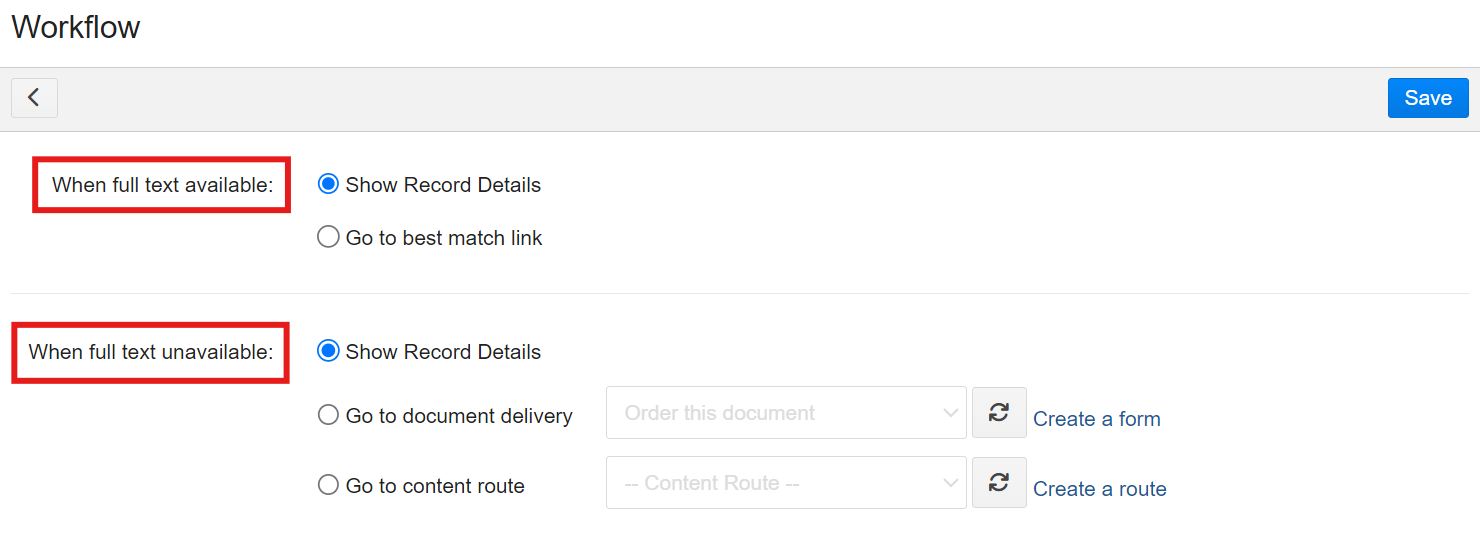This screenshot has height=548, width=1480.
Task: Choose the Go to content route radio button
Action: tap(328, 485)
